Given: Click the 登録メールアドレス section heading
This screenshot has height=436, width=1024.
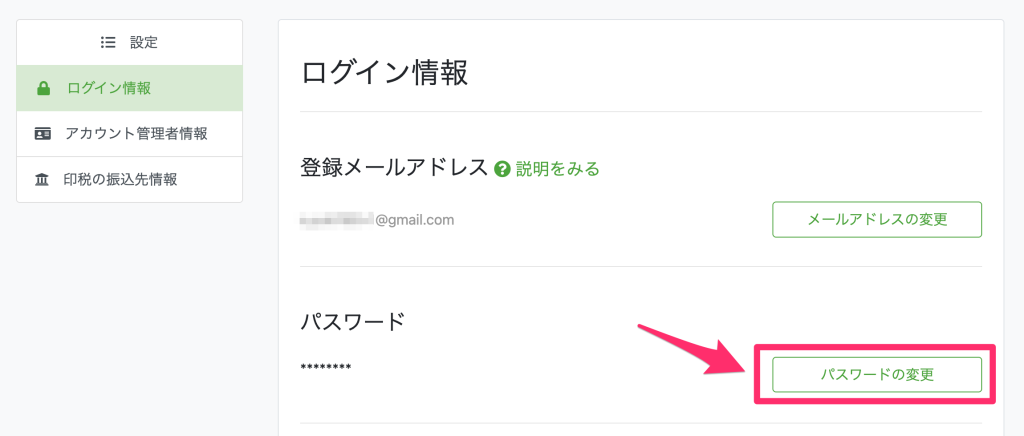Looking at the screenshot, I should 394,168.
